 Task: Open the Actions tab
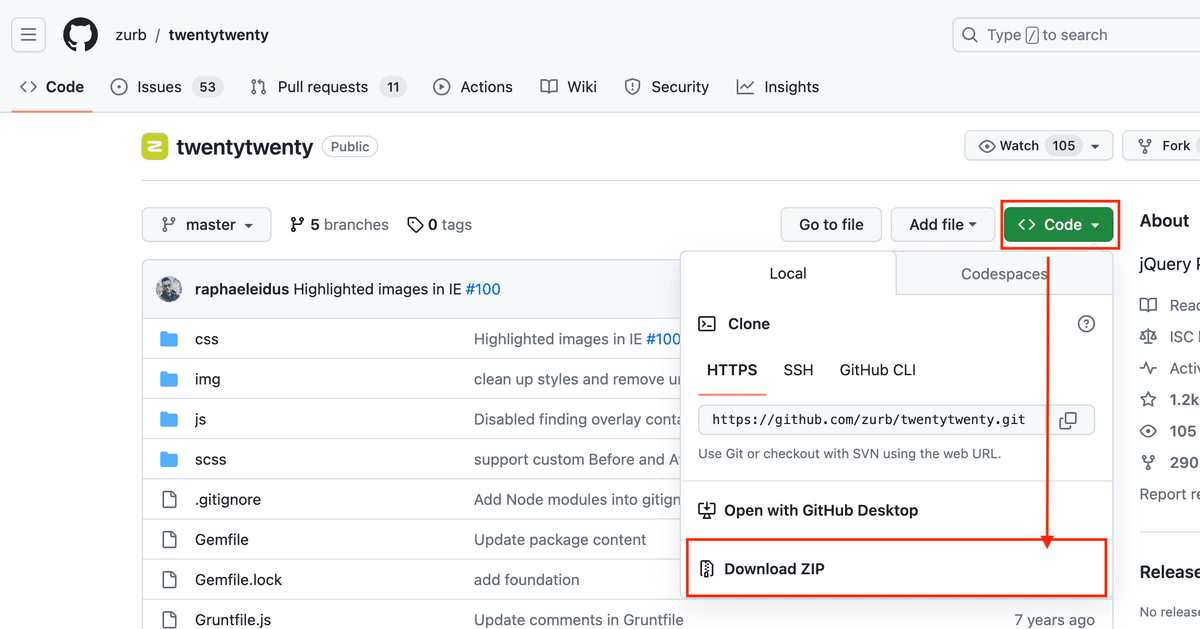(473, 87)
